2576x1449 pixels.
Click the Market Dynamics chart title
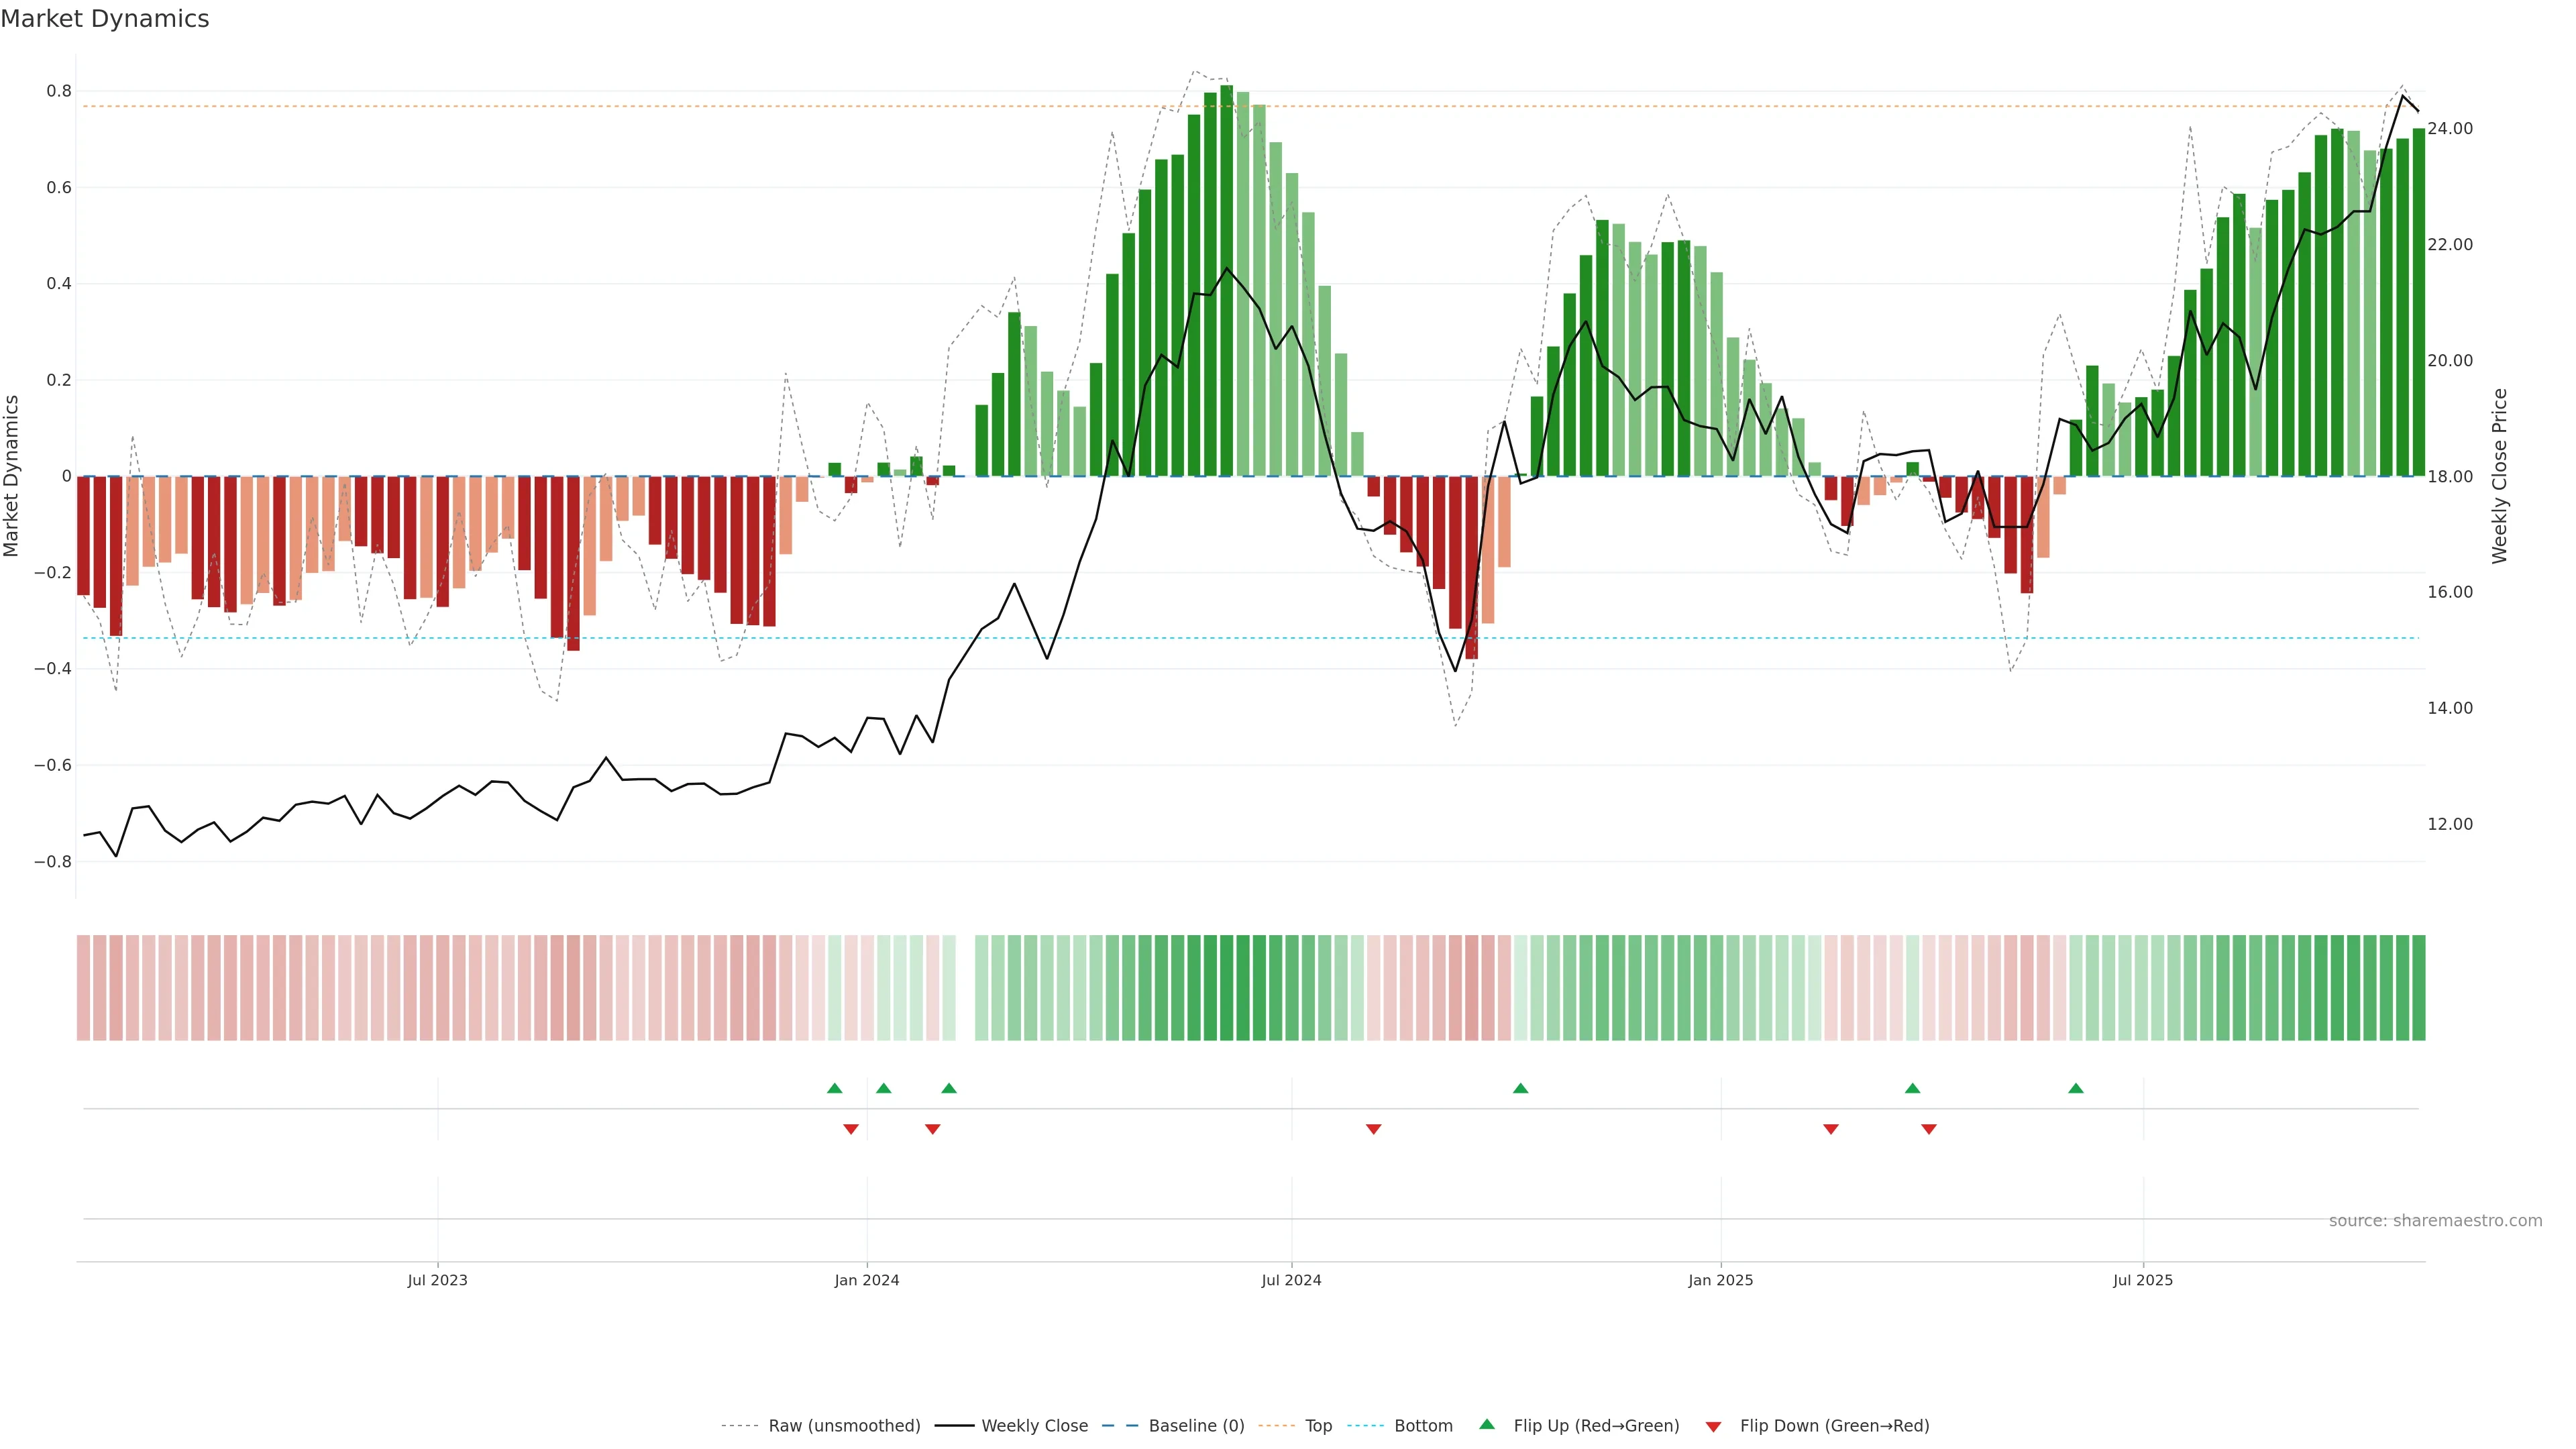[105, 19]
